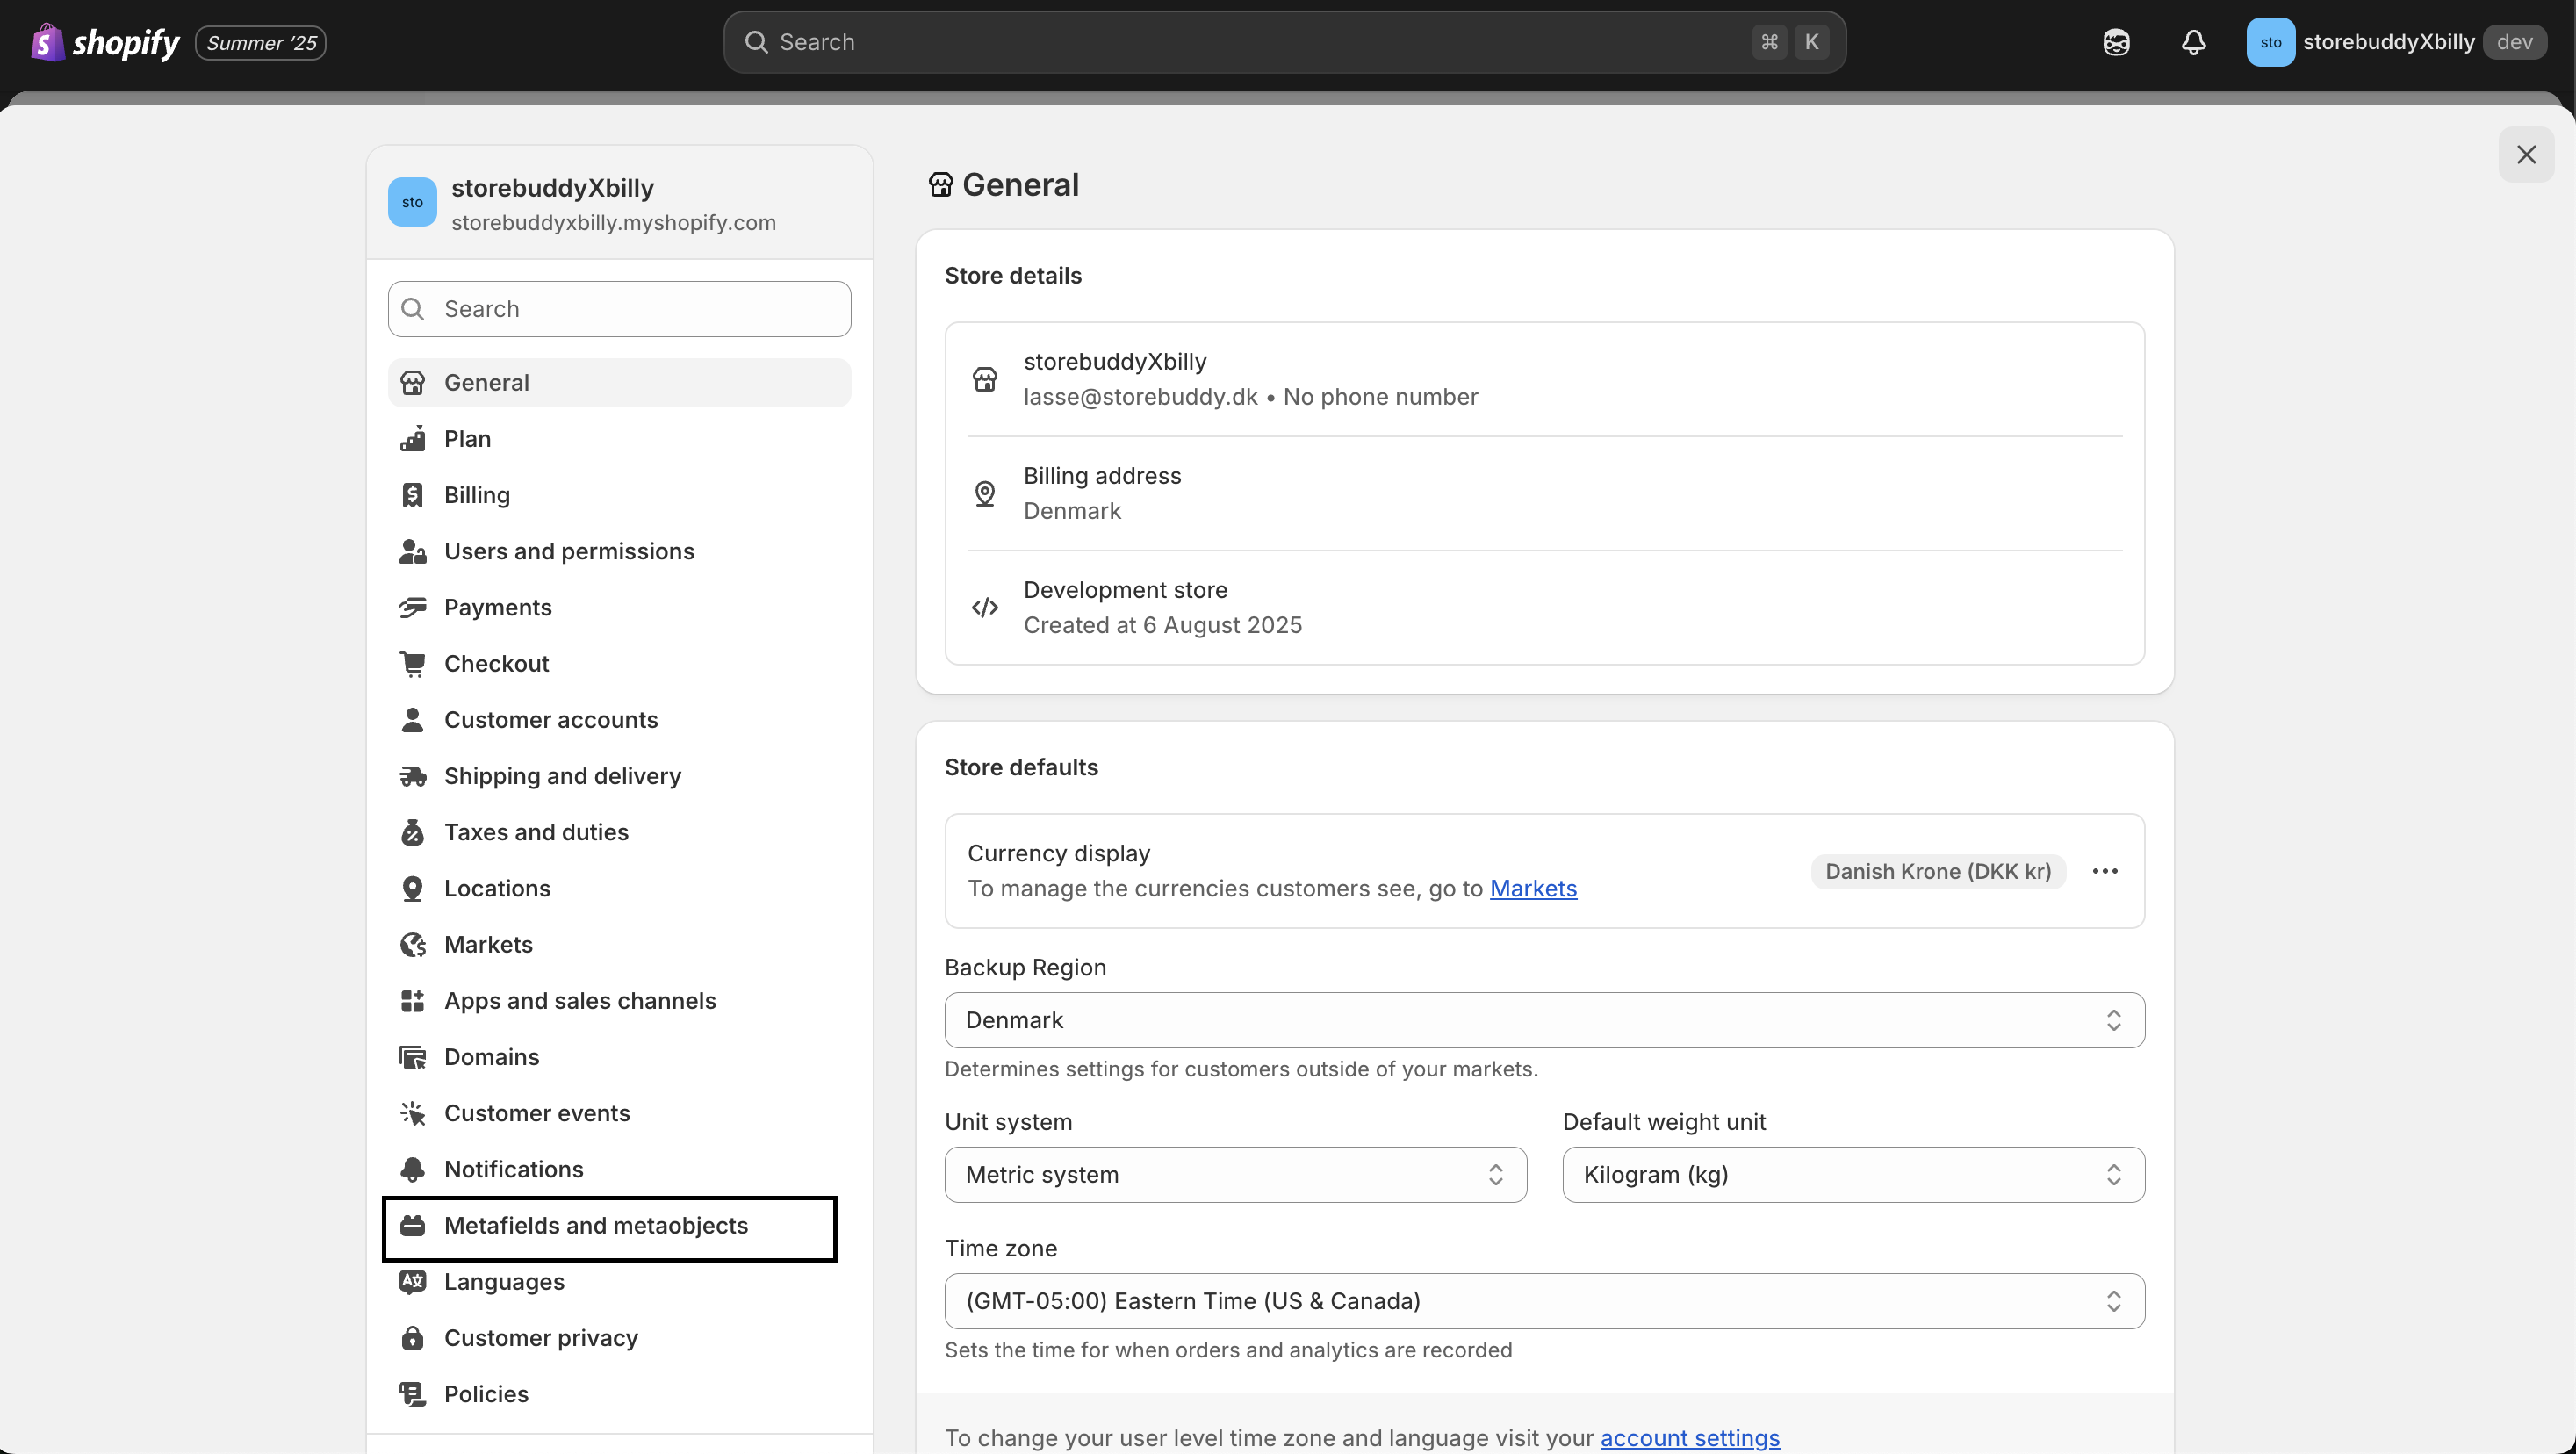Screen dimensions: 2576x1454
Task: Click the Customer privacy lock icon
Action: tap(412, 1338)
